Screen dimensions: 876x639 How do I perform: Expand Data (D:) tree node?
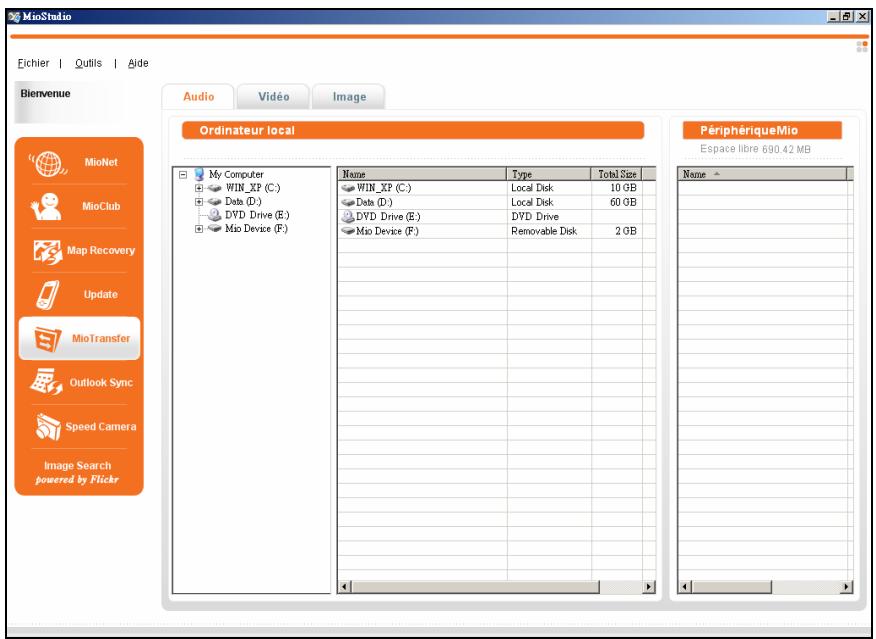tap(199, 202)
